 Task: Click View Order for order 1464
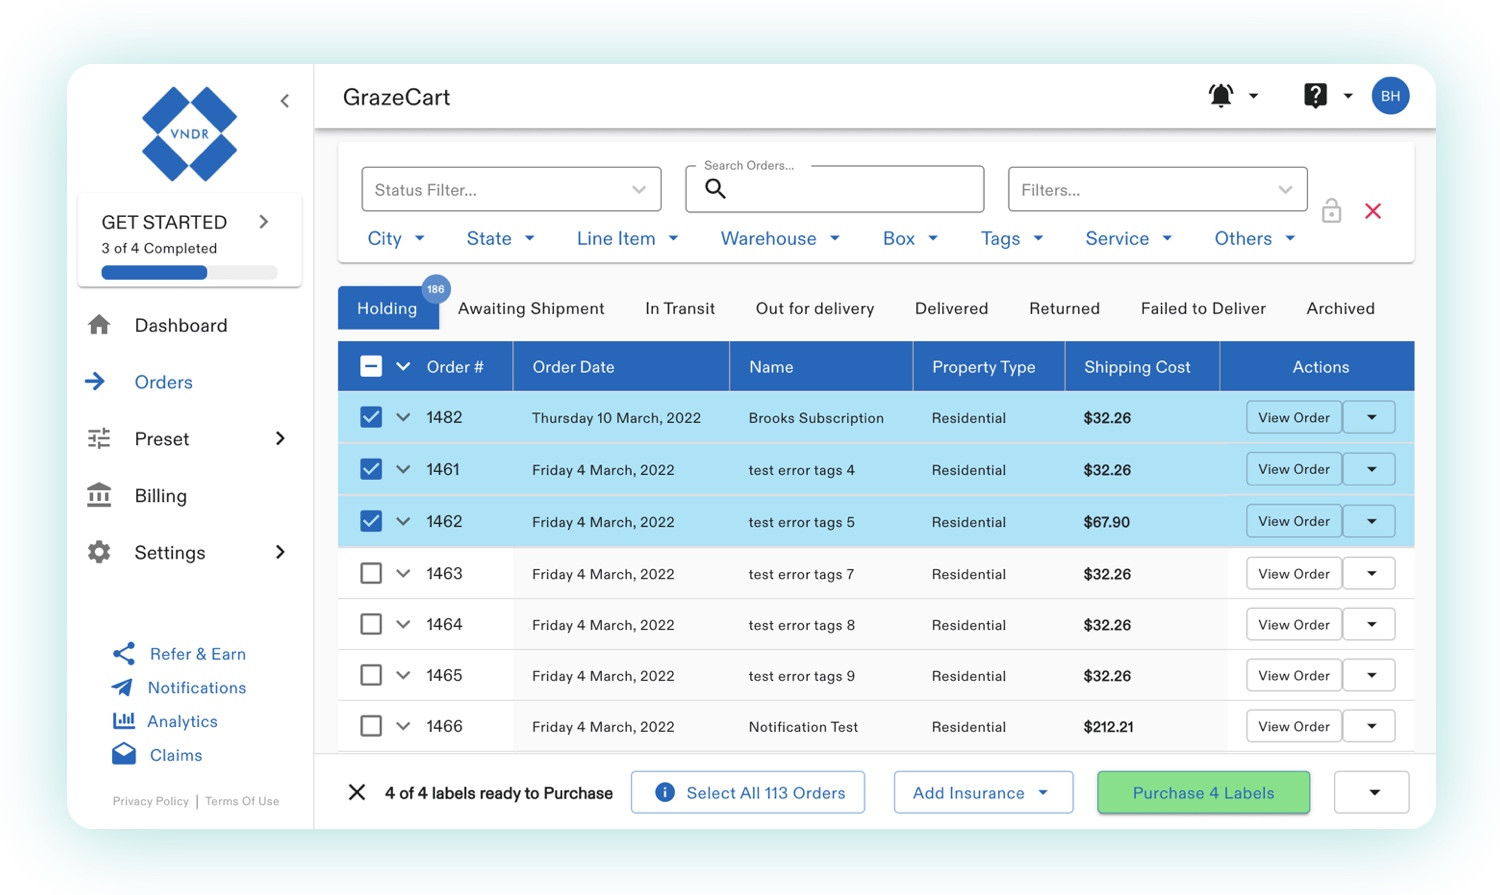coord(1294,624)
